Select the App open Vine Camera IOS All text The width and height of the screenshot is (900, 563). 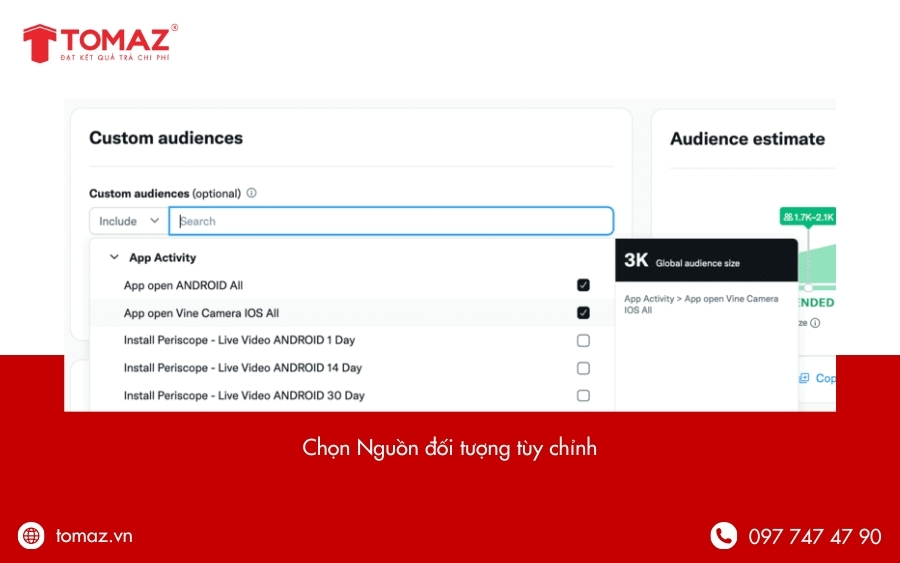201,313
